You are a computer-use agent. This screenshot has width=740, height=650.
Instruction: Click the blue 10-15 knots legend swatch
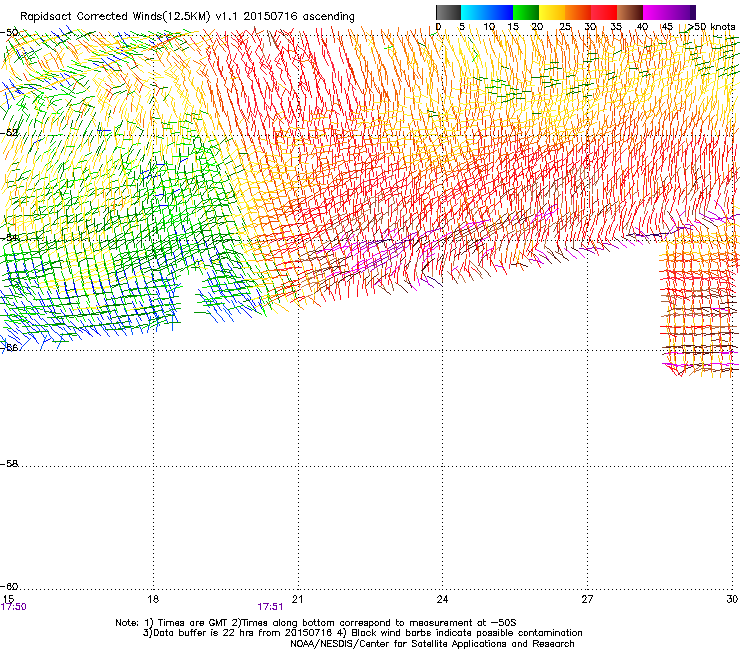point(500,12)
